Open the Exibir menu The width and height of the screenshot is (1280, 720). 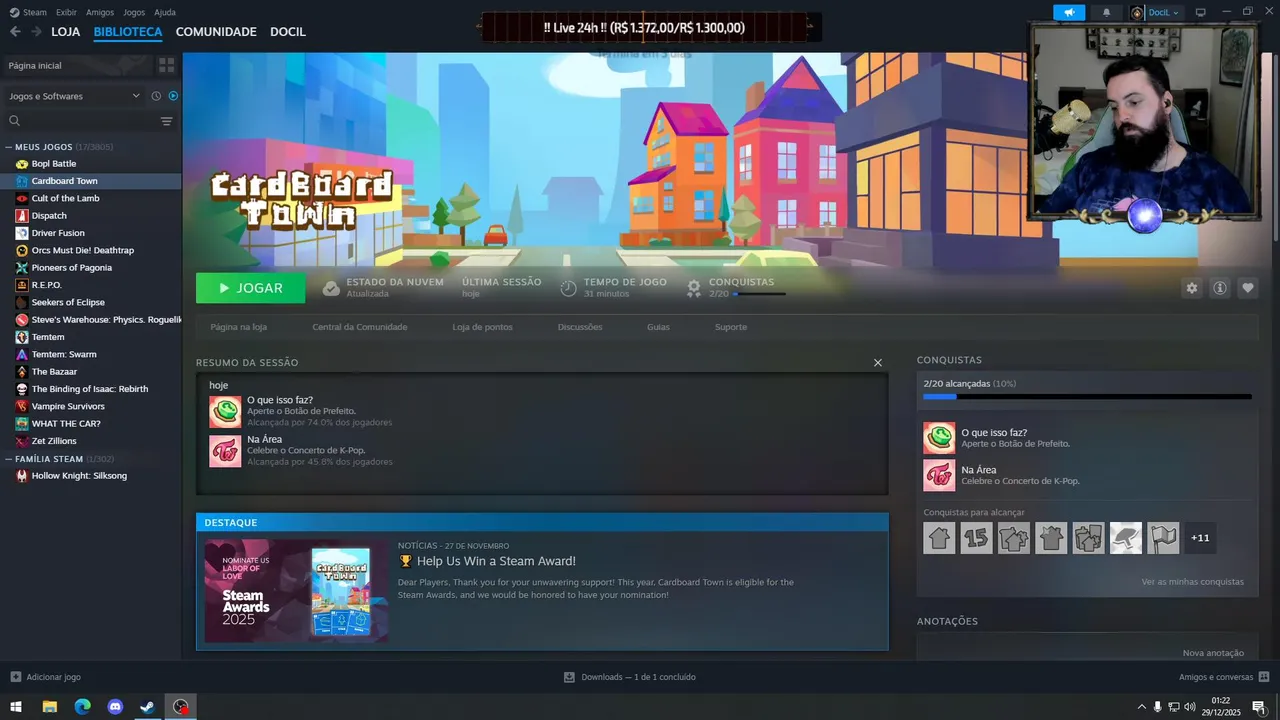click(66, 12)
